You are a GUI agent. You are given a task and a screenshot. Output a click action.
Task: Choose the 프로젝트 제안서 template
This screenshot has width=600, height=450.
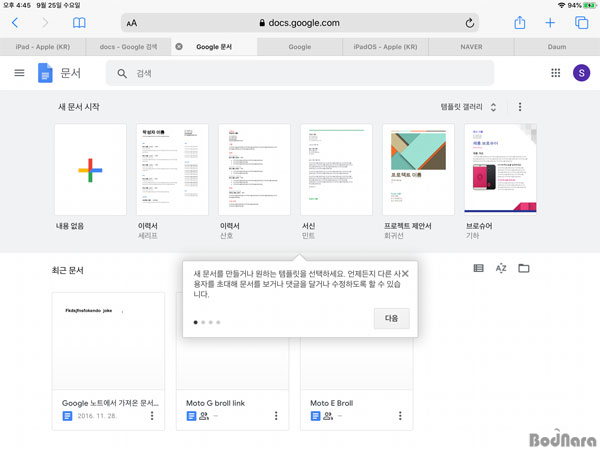(418, 170)
